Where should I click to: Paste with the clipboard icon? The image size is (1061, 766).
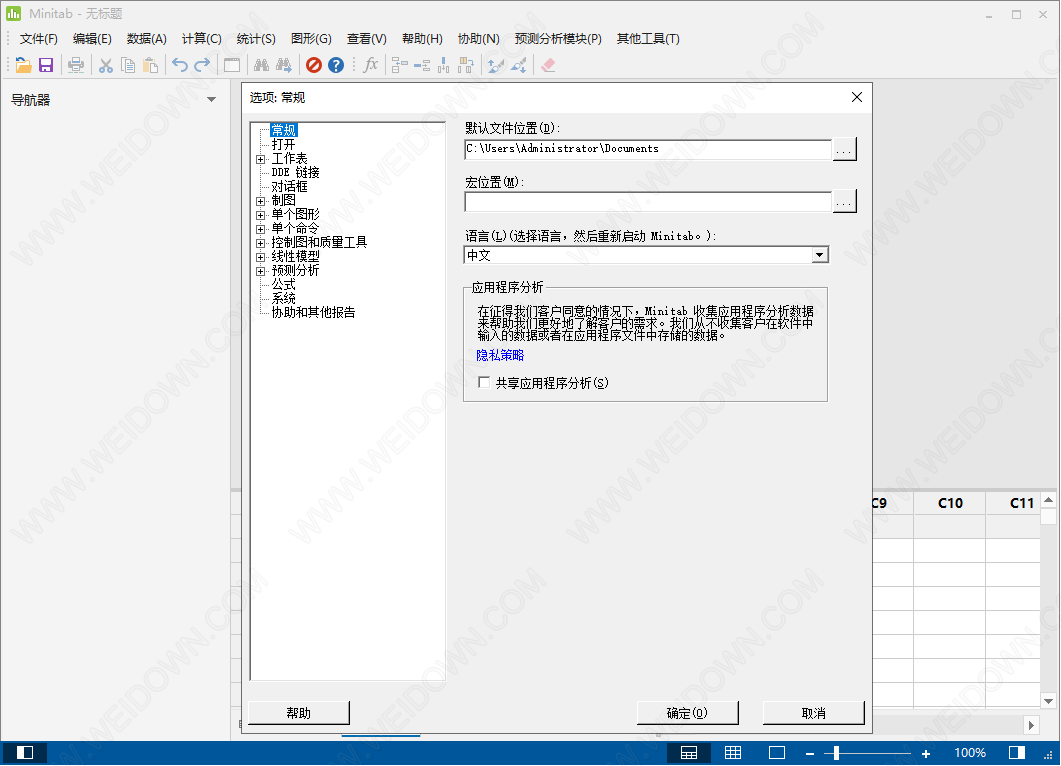coord(150,65)
